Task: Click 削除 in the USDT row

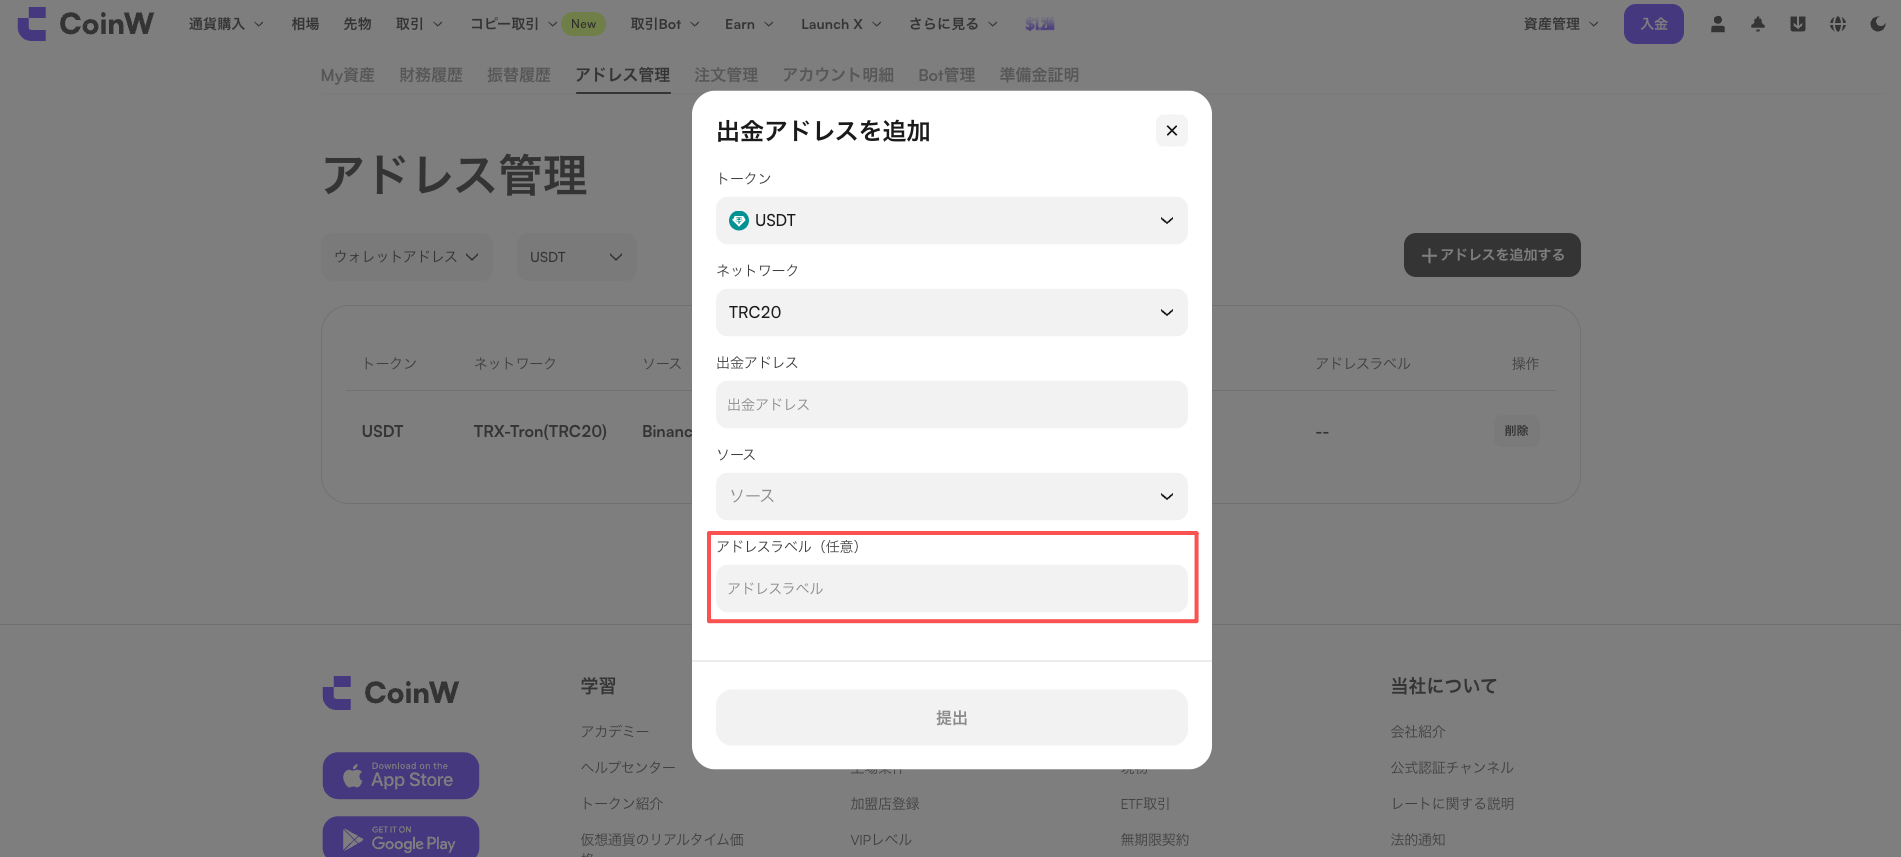Action: [x=1516, y=431]
